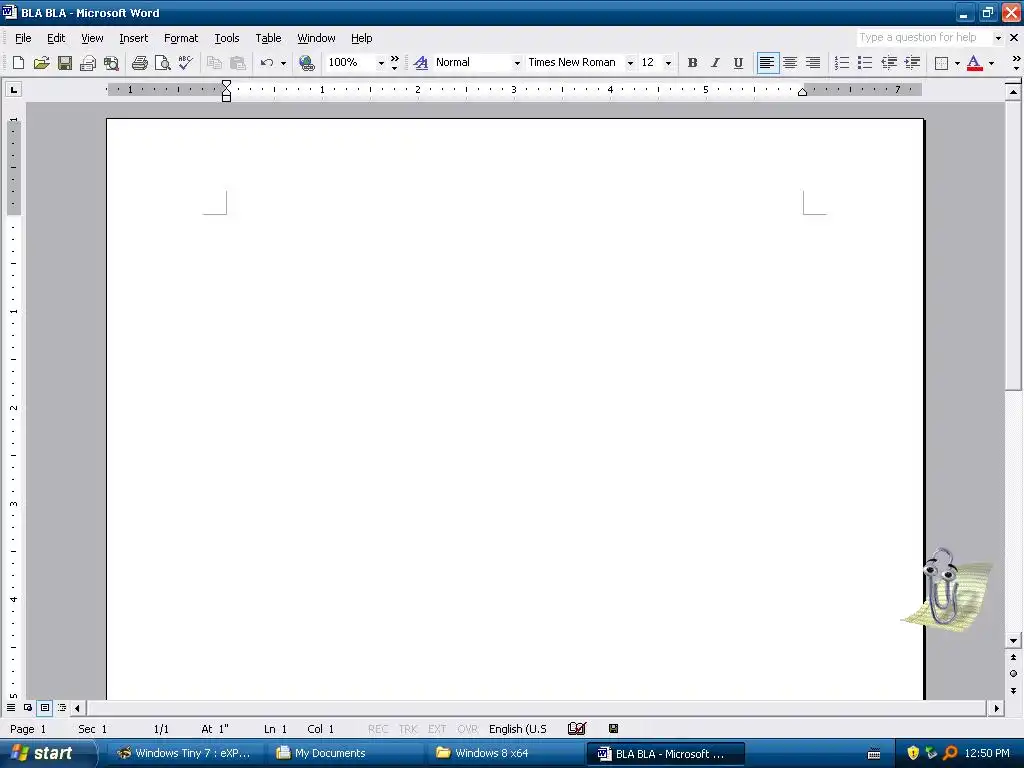This screenshot has height=768, width=1024.
Task: Decrease paragraph indent
Action: pyautogui.click(x=889, y=63)
